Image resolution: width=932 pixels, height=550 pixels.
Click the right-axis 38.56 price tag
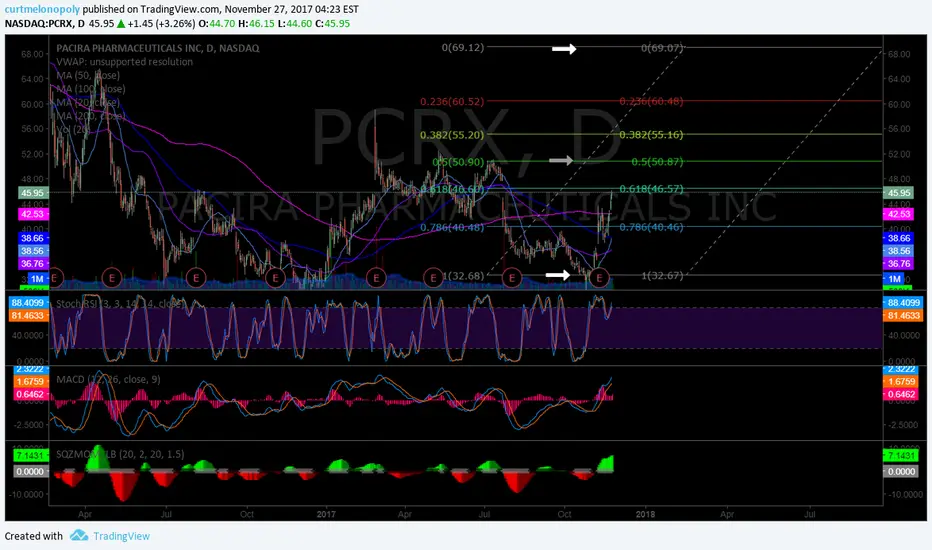pyautogui.click(x=898, y=251)
